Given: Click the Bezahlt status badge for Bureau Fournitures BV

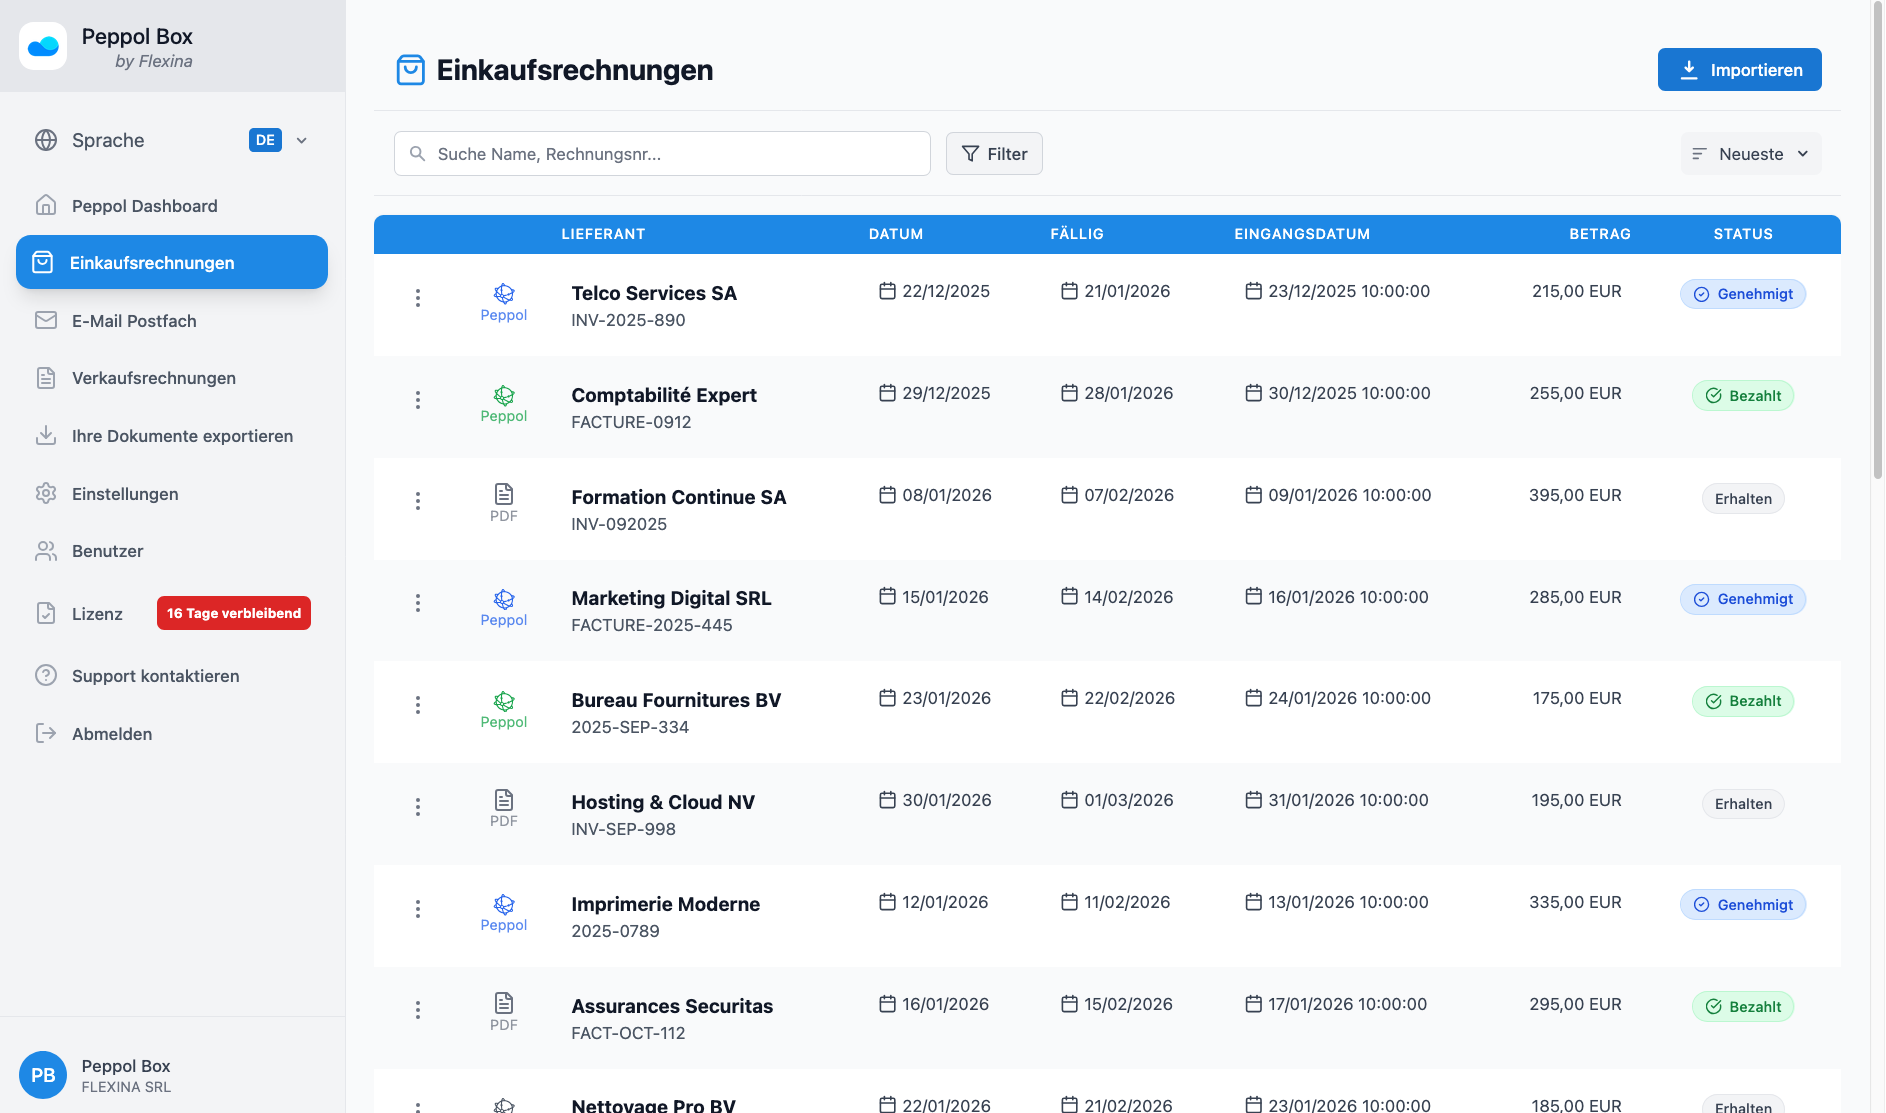Looking at the screenshot, I should pyautogui.click(x=1742, y=701).
